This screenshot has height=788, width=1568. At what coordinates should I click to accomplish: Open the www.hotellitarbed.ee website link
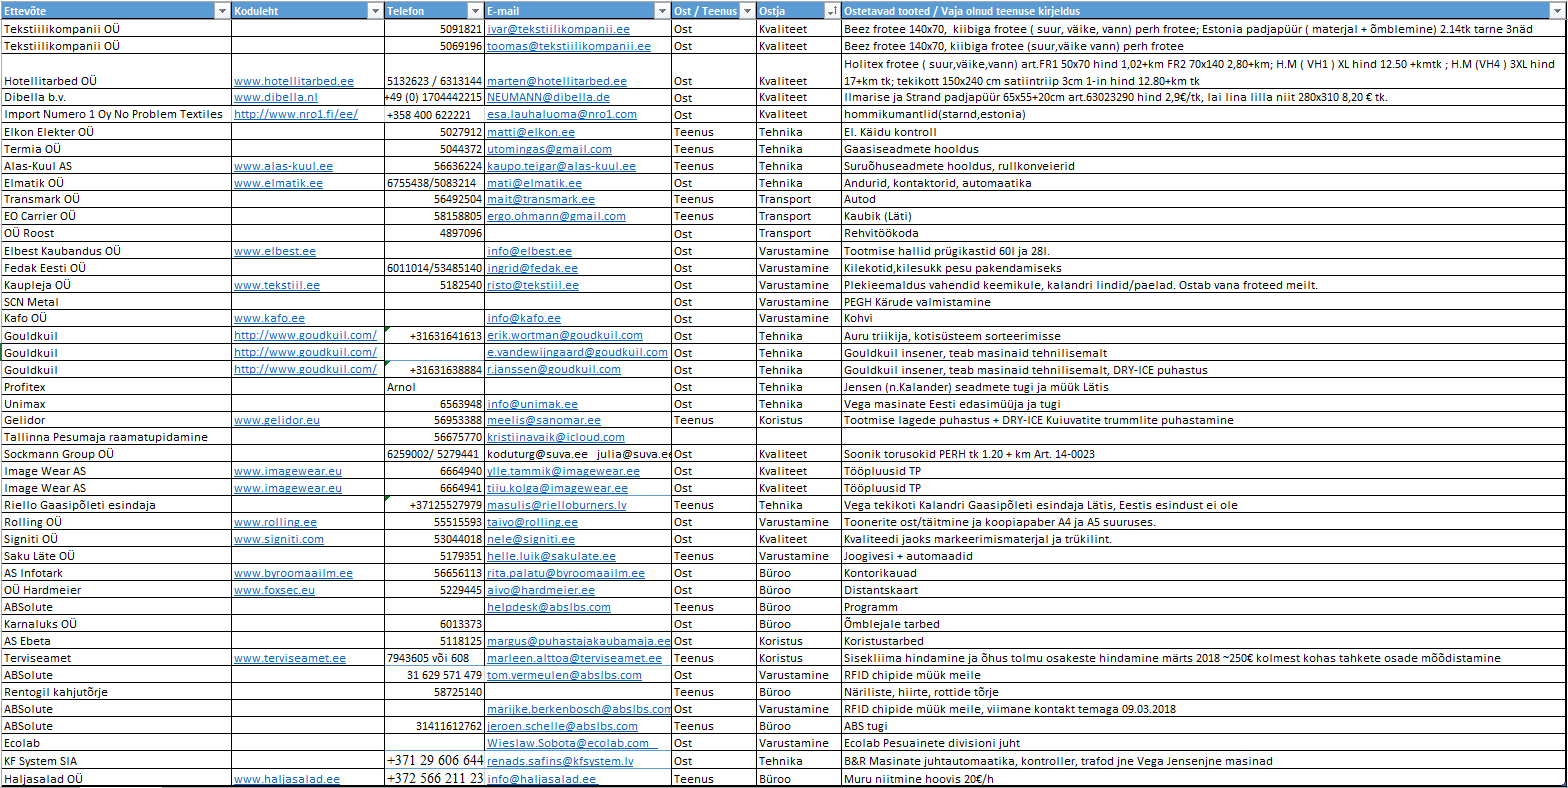pos(294,81)
